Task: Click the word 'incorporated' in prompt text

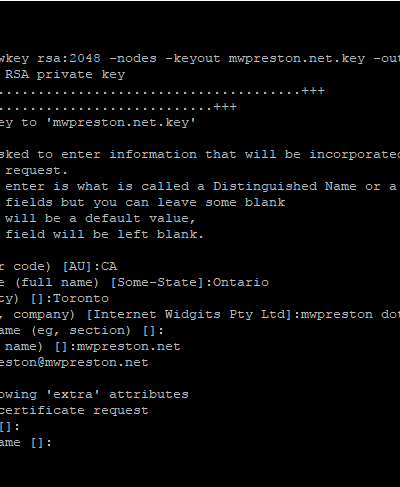Action: pyautogui.click(x=354, y=155)
